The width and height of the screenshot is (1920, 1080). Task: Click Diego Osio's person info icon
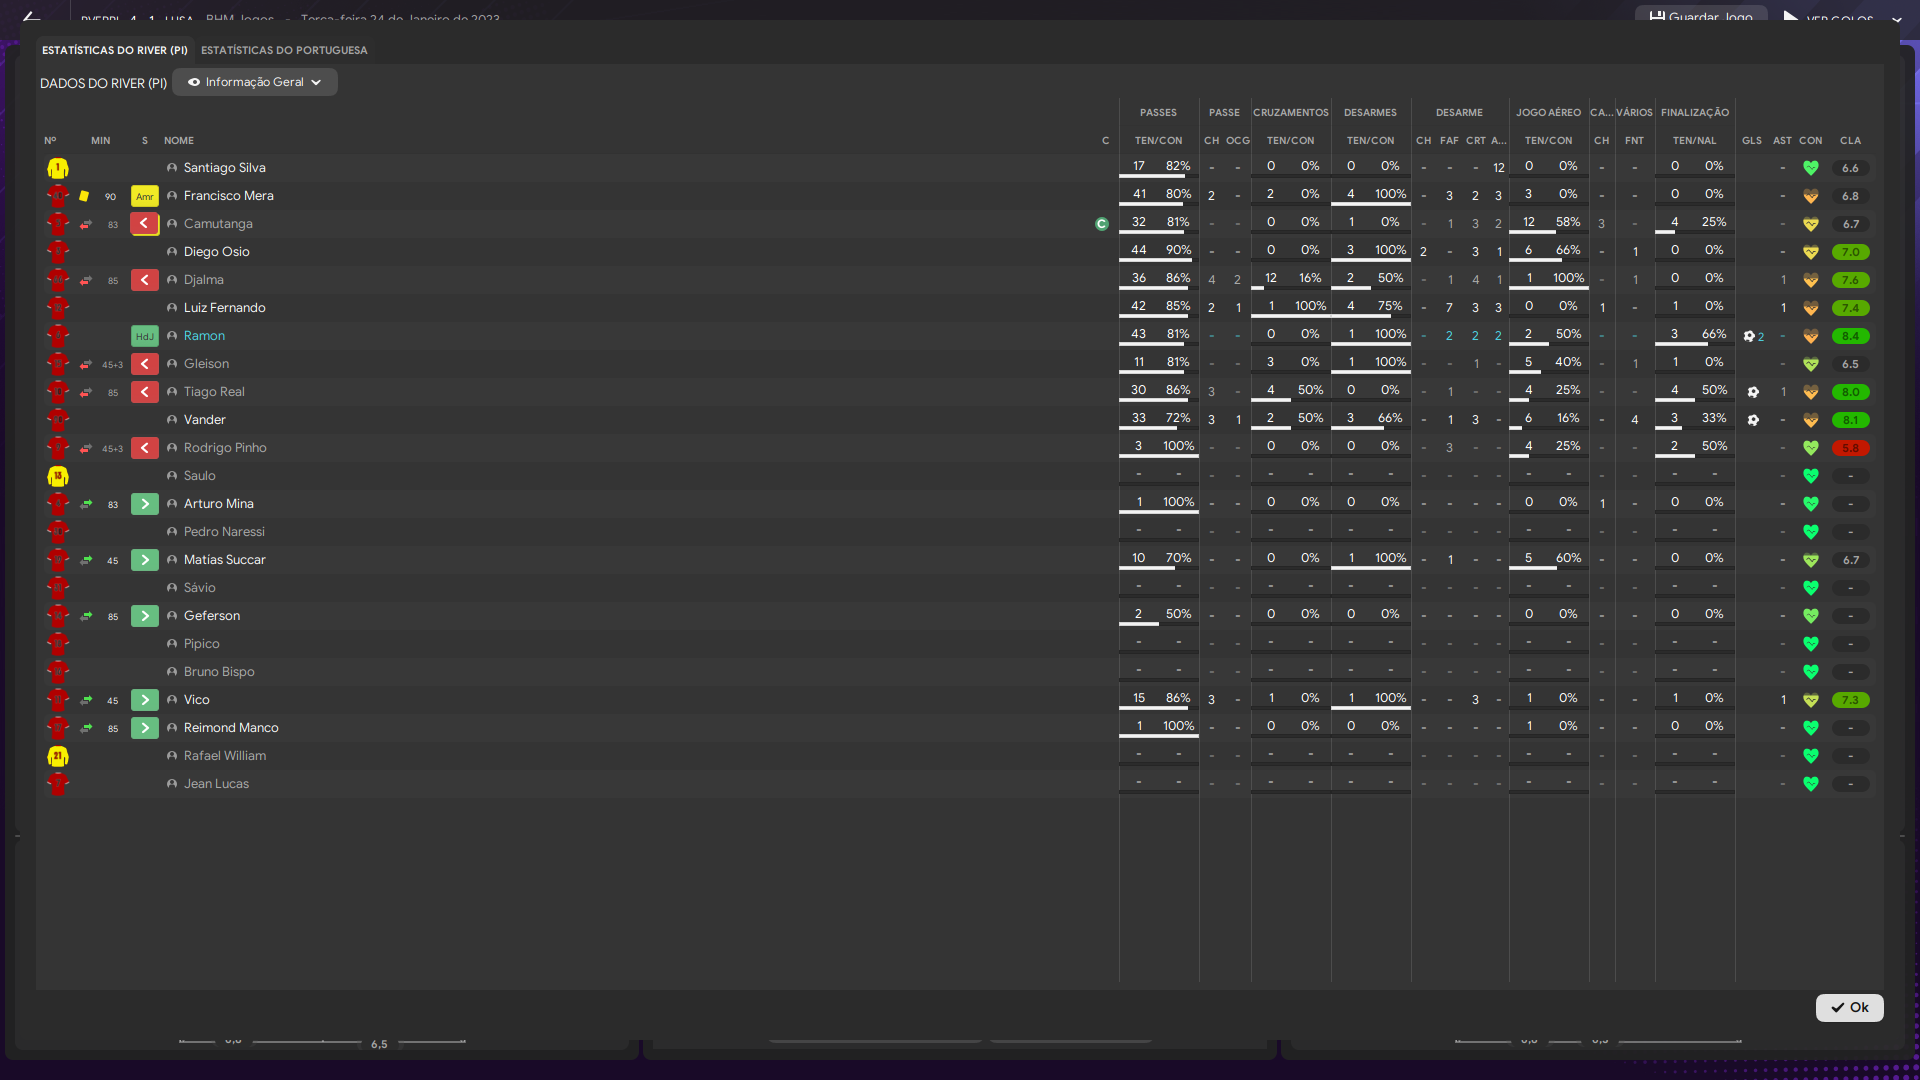[172, 252]
